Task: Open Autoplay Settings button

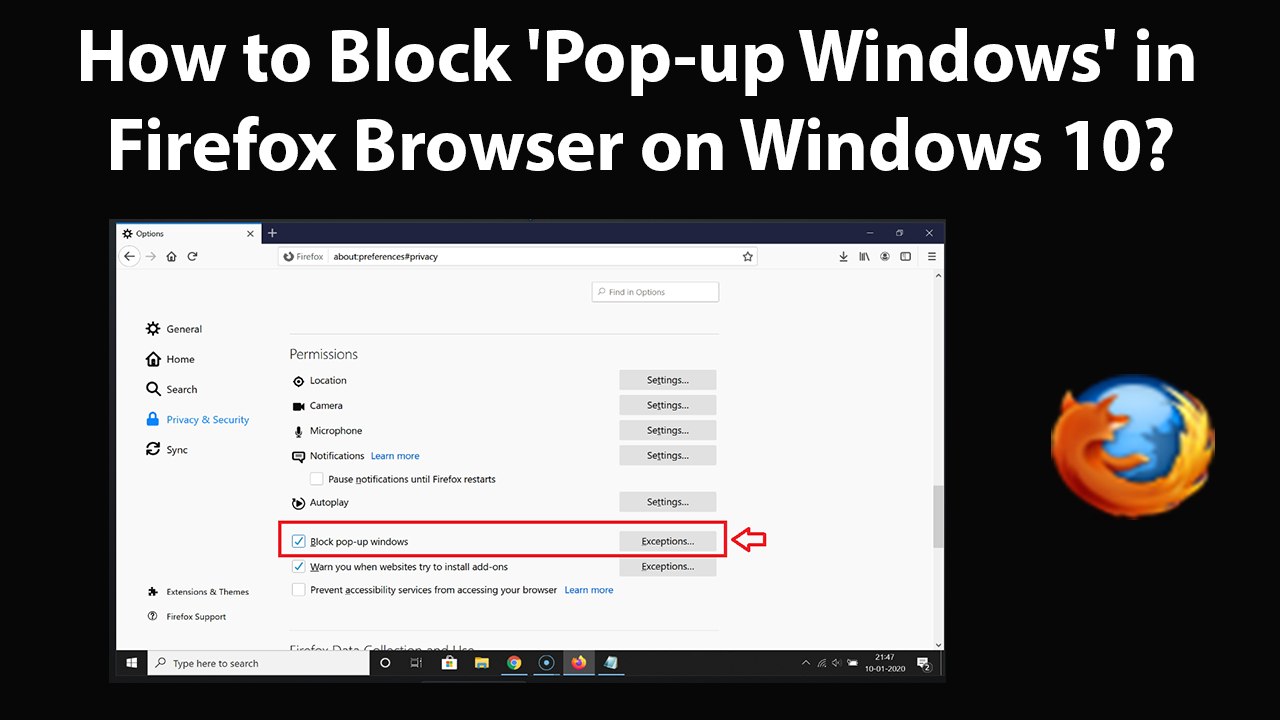Action: [668, 502]
